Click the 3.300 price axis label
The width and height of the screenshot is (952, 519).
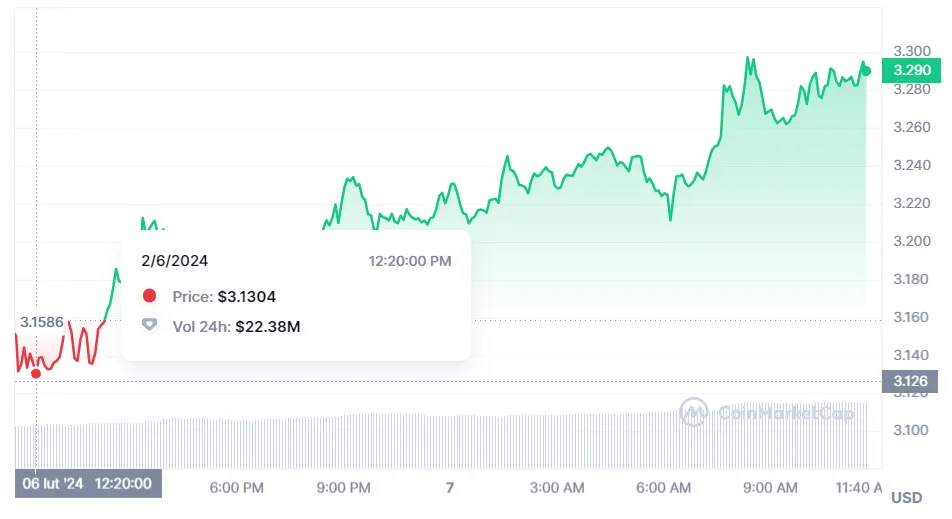[911, 51]
